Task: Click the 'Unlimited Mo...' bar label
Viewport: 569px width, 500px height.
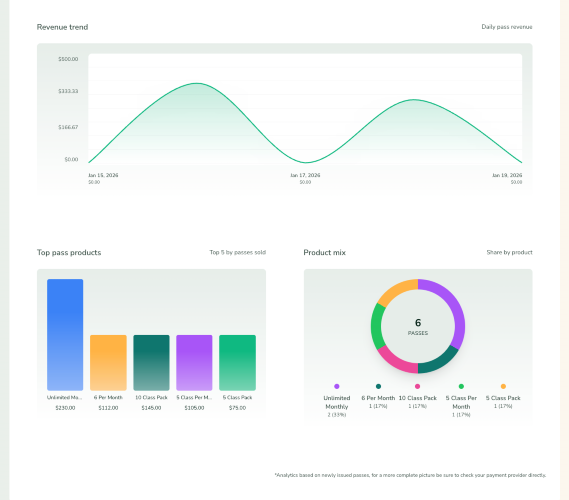Action: [65, 398]
